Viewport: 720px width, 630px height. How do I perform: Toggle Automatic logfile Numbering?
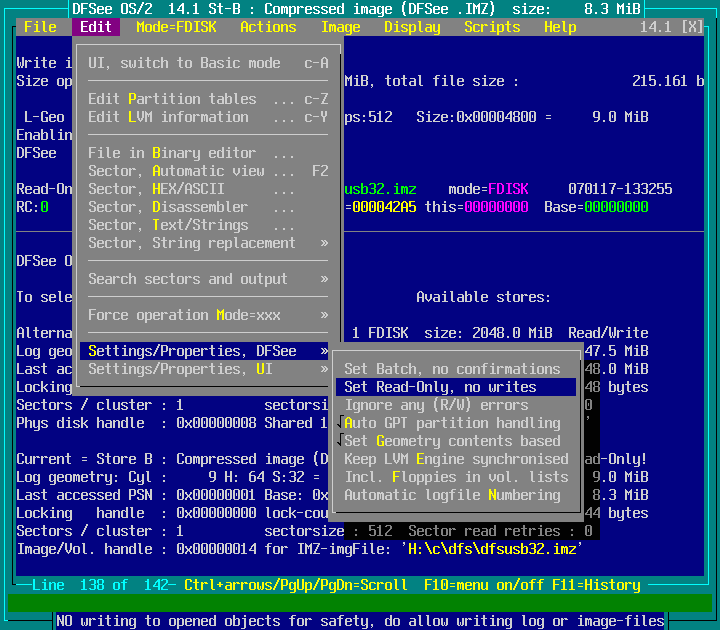452,495
